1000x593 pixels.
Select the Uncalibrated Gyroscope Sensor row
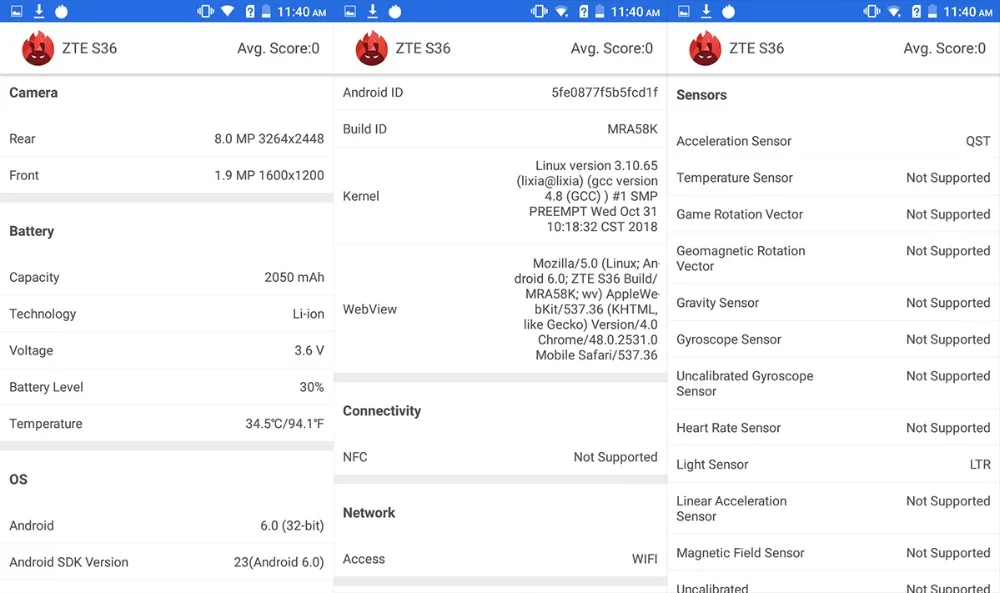pos(834,383)
